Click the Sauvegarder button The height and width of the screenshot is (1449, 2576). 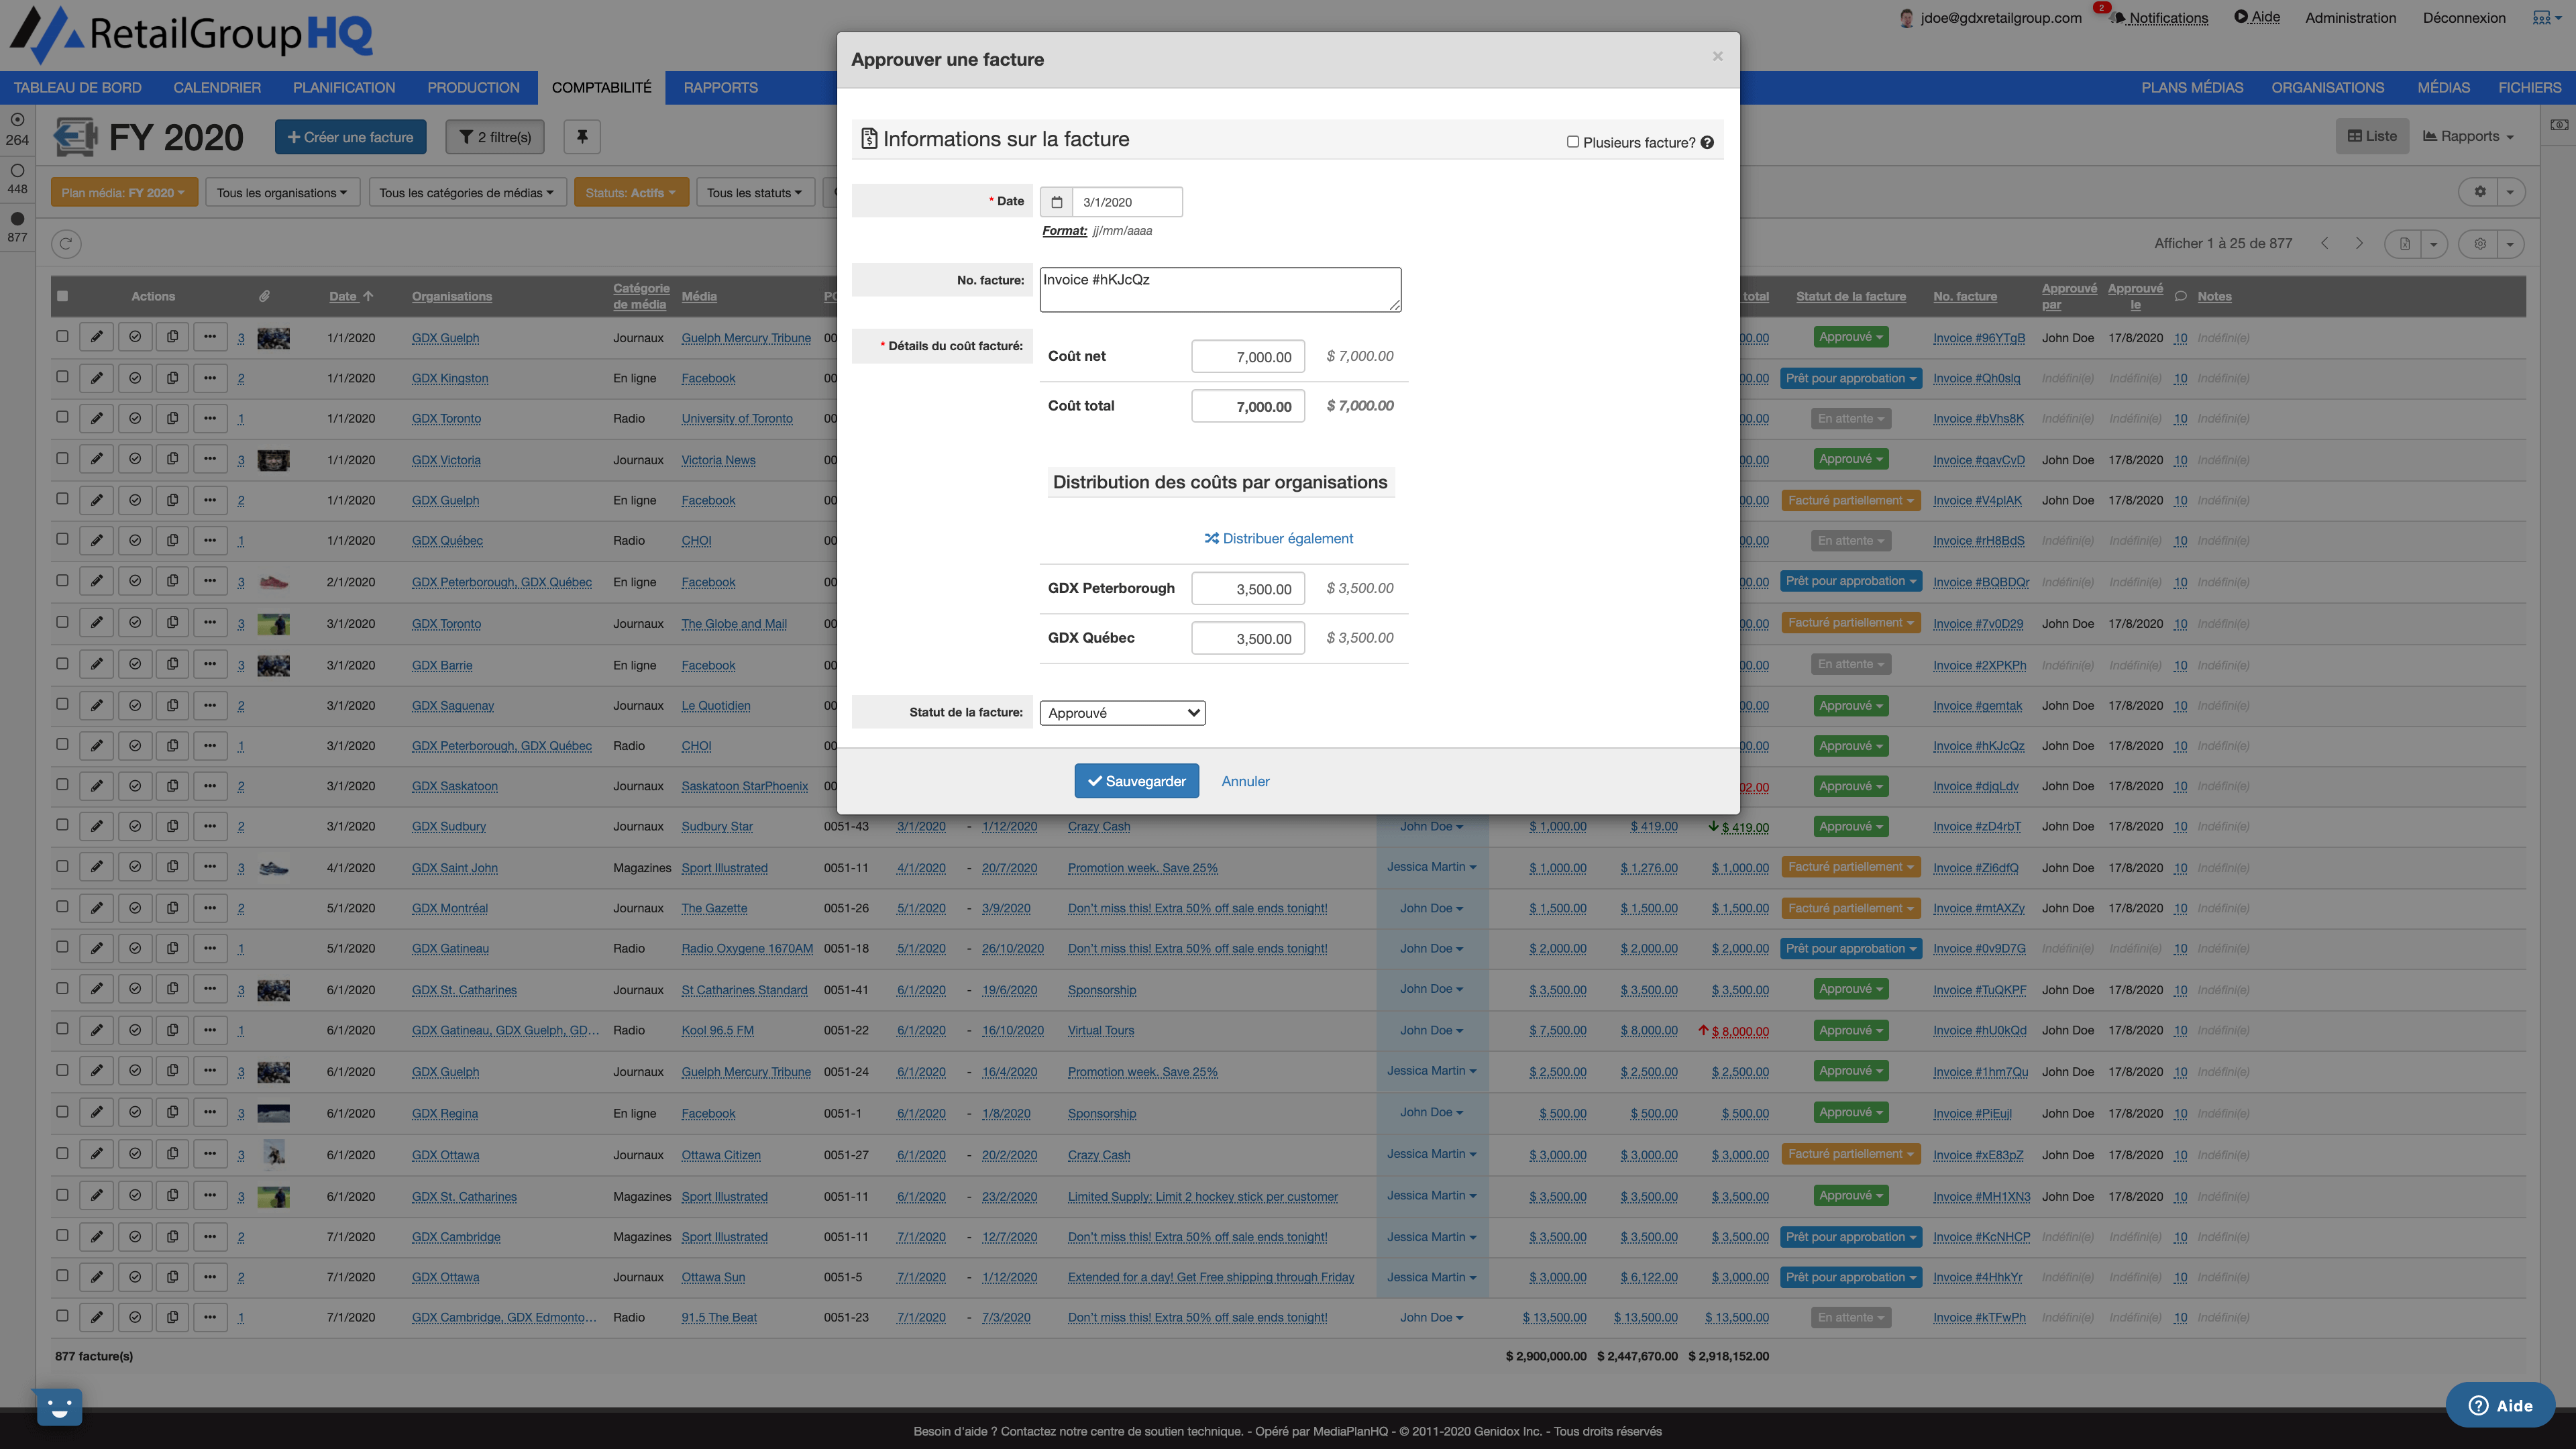click(1137, 781)
